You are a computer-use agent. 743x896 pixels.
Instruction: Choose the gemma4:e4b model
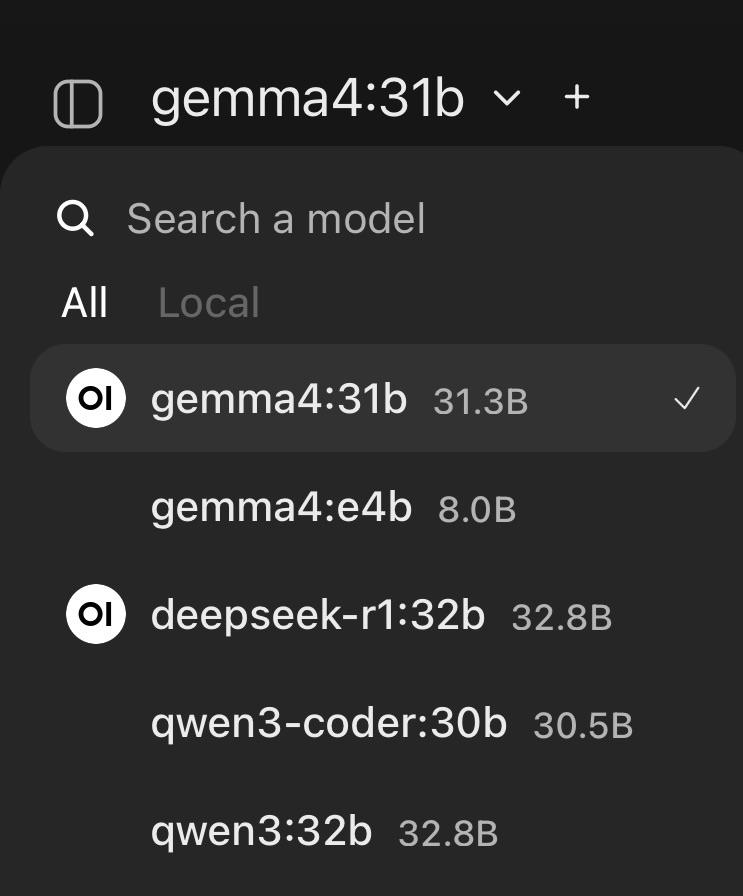281,508
